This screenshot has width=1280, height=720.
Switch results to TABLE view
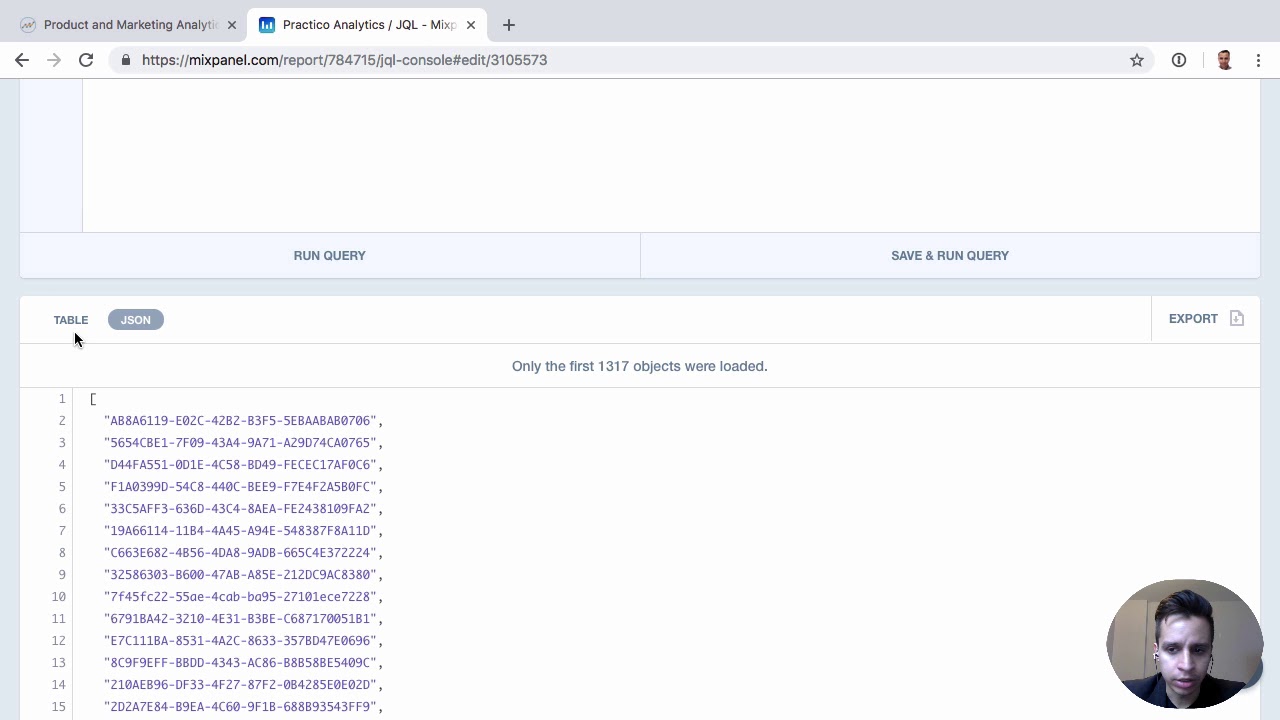pyautogui.click(x=71, y=320)
